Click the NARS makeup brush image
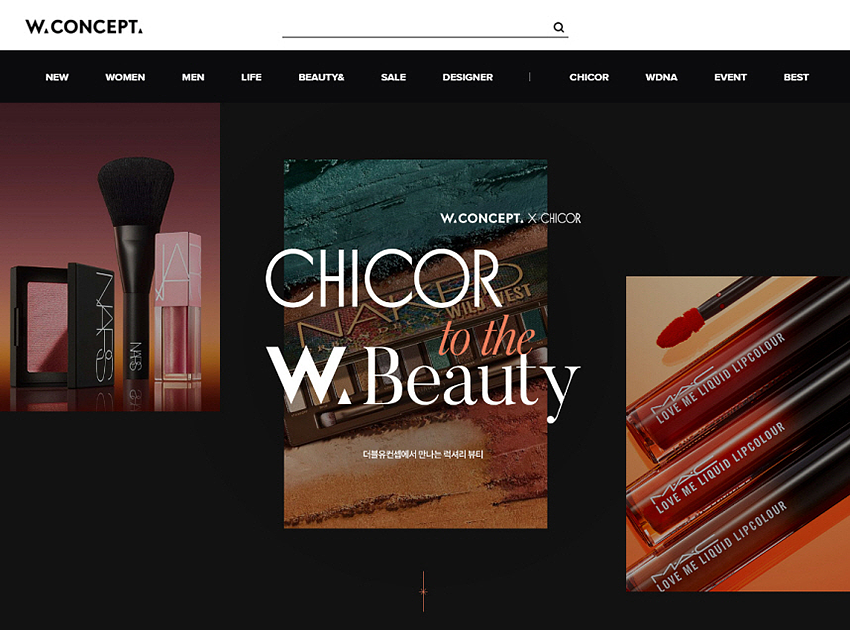 110,260
